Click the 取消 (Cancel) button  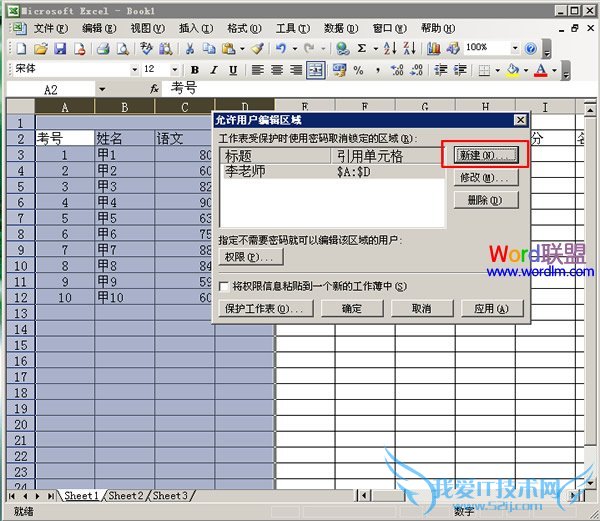point(422,308)
